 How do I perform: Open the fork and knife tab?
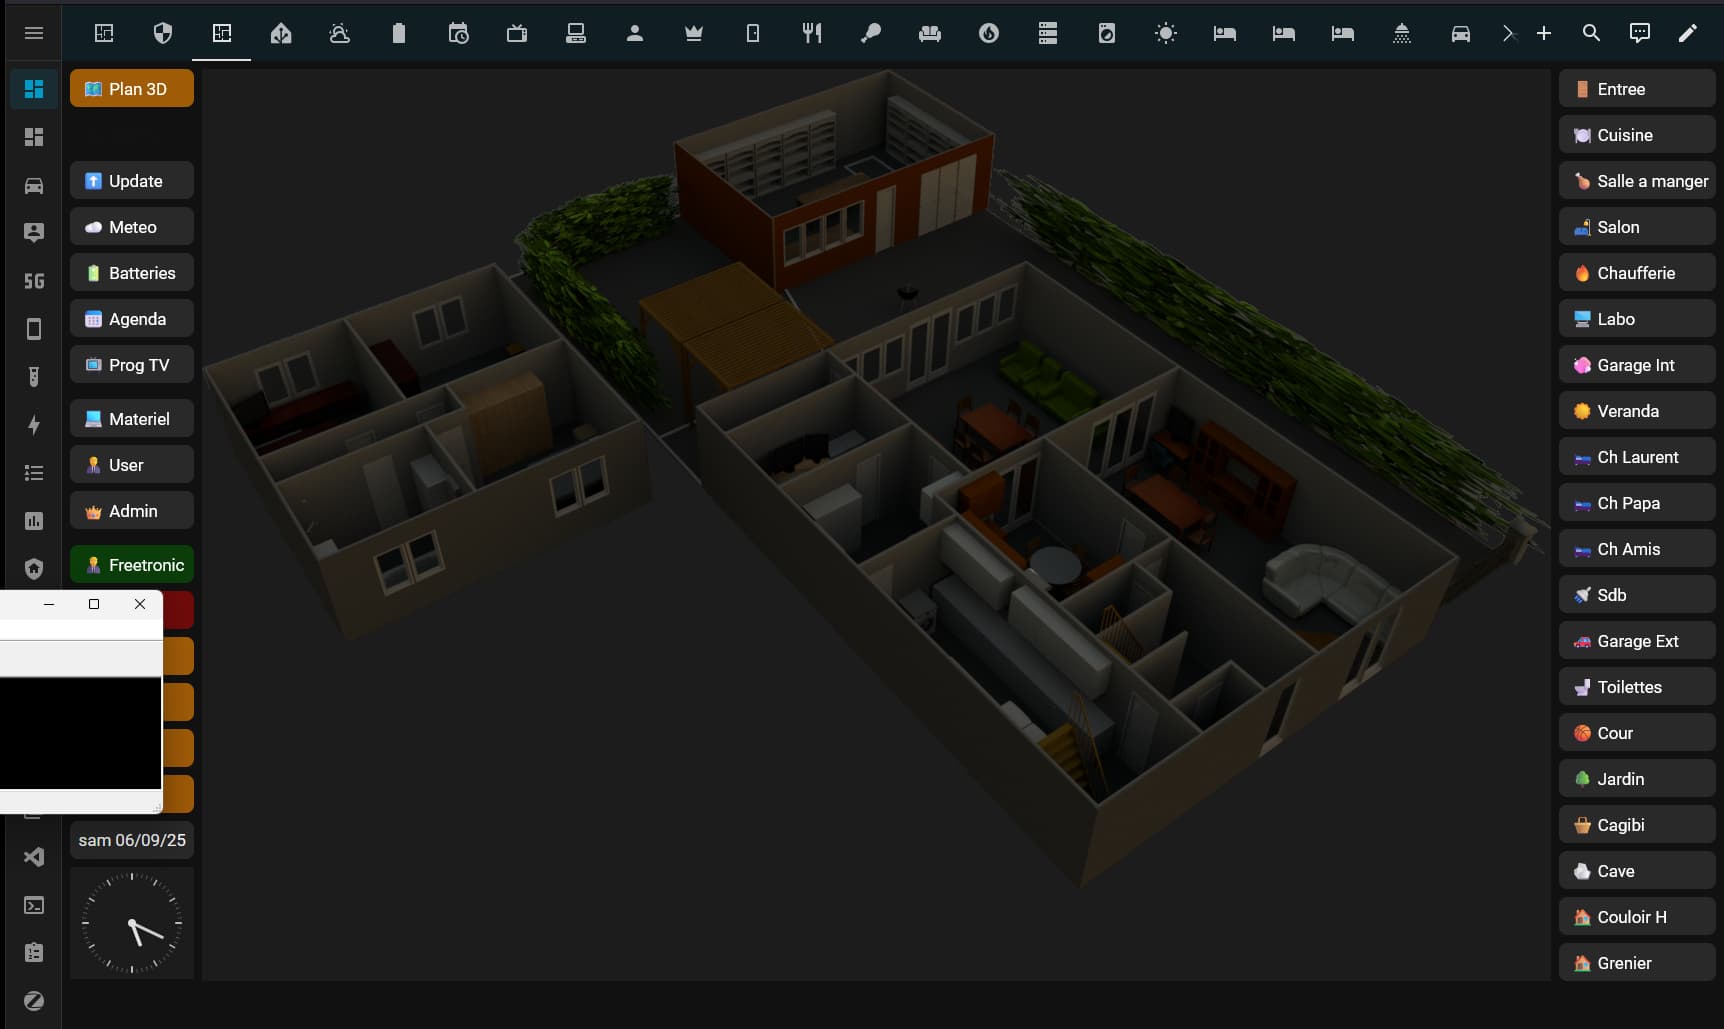pyautogui.click(x=812, y=33)
